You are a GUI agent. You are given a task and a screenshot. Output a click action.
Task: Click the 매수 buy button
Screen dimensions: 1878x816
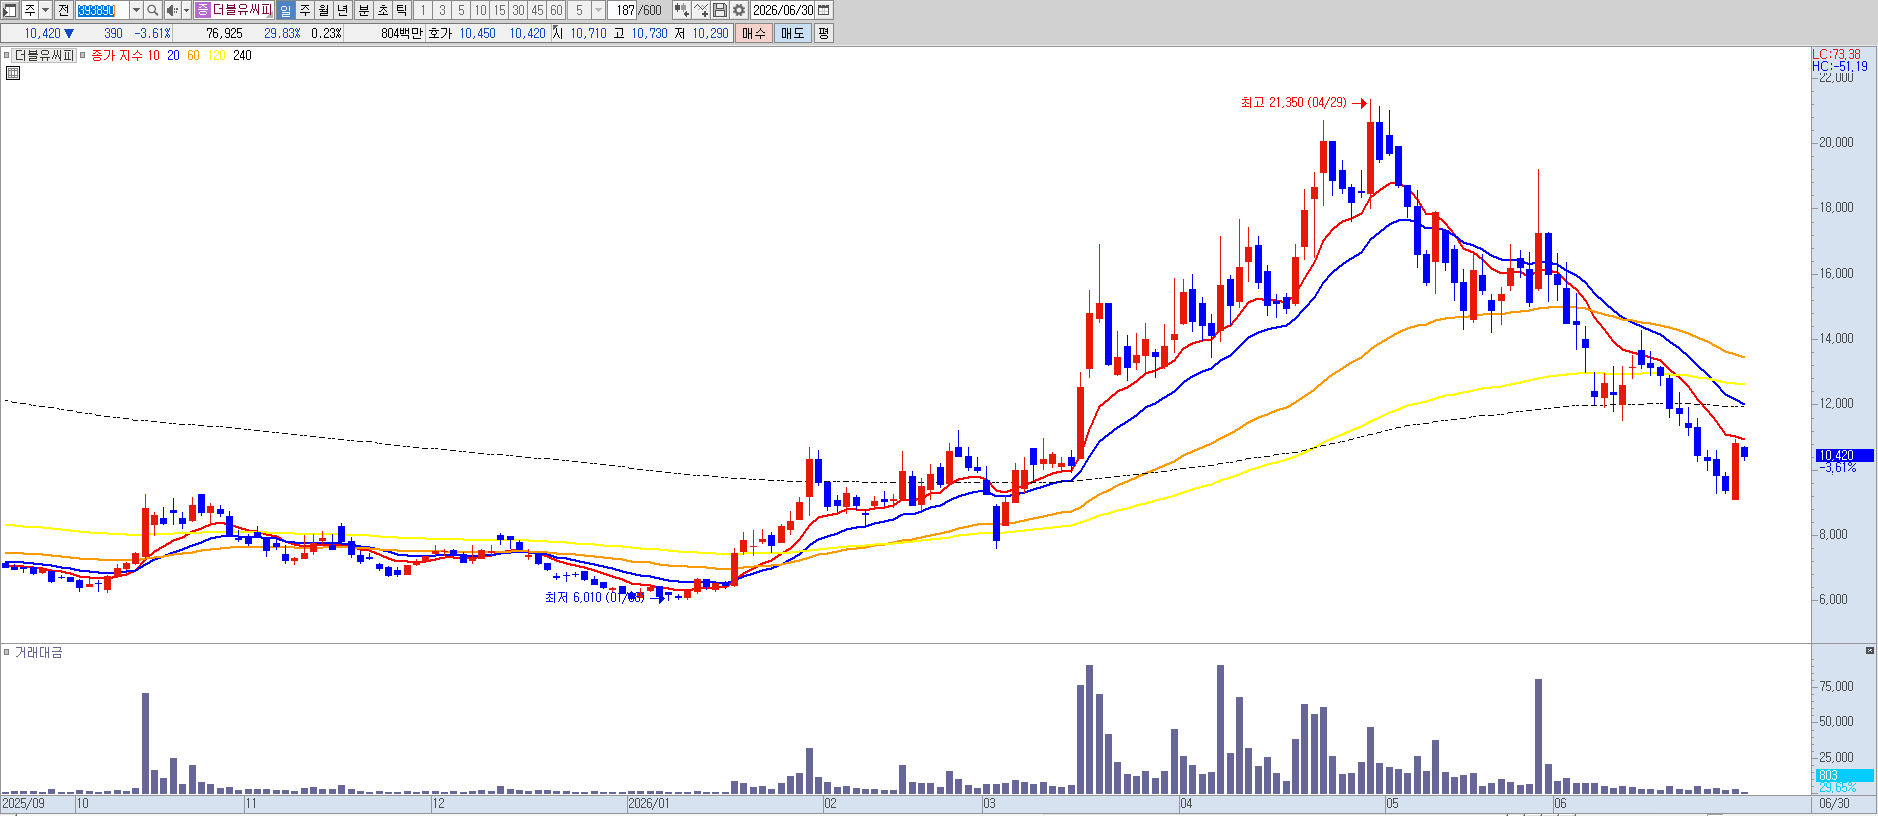pos(753,33)
